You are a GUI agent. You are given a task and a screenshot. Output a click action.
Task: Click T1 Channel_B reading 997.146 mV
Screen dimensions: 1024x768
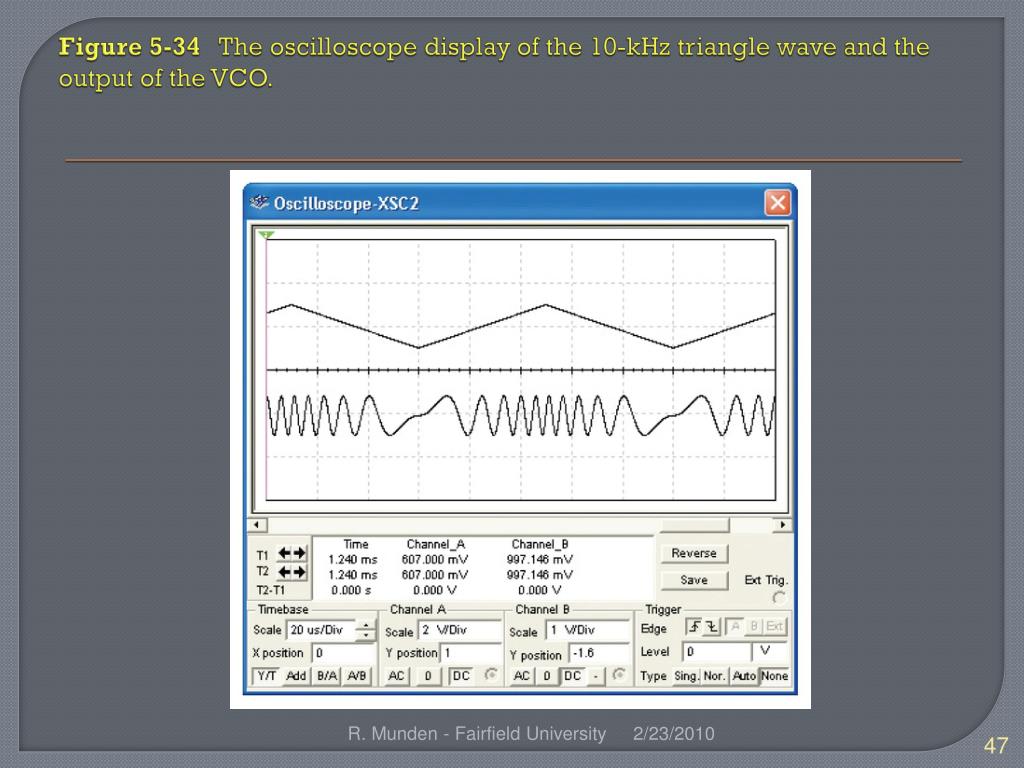tap(540, 560)
